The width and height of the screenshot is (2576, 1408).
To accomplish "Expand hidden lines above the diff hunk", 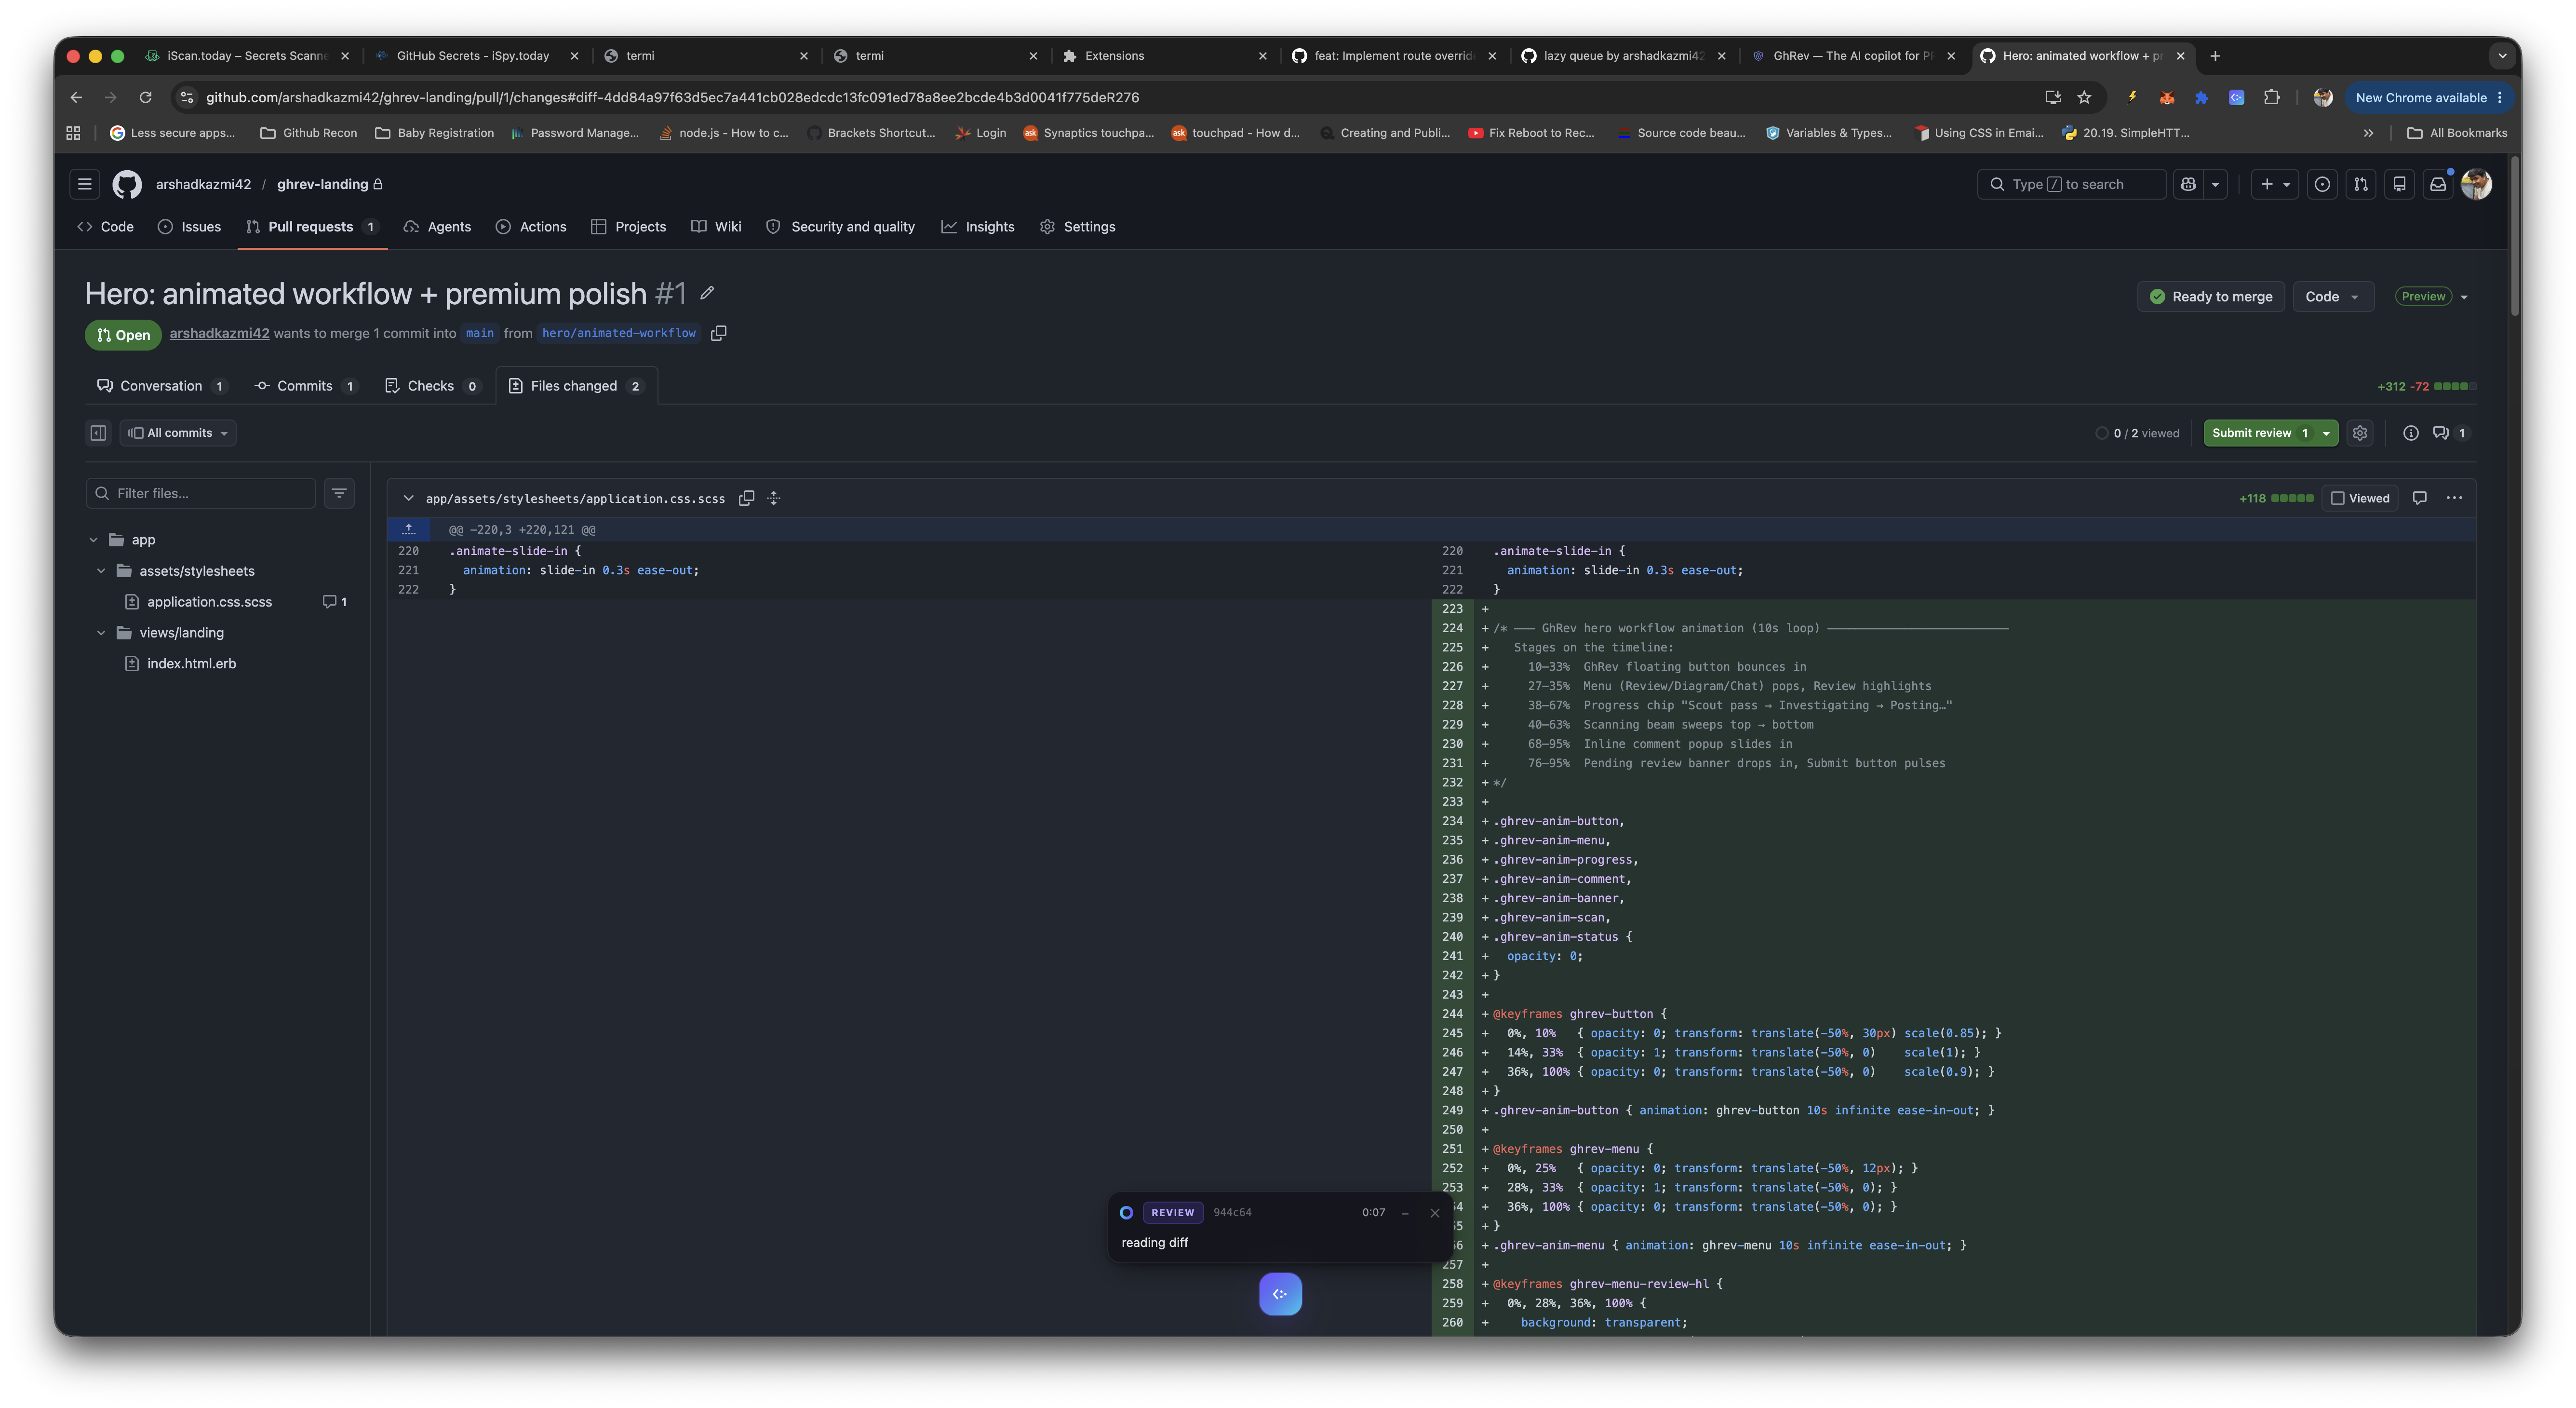I will pos(408,529).
